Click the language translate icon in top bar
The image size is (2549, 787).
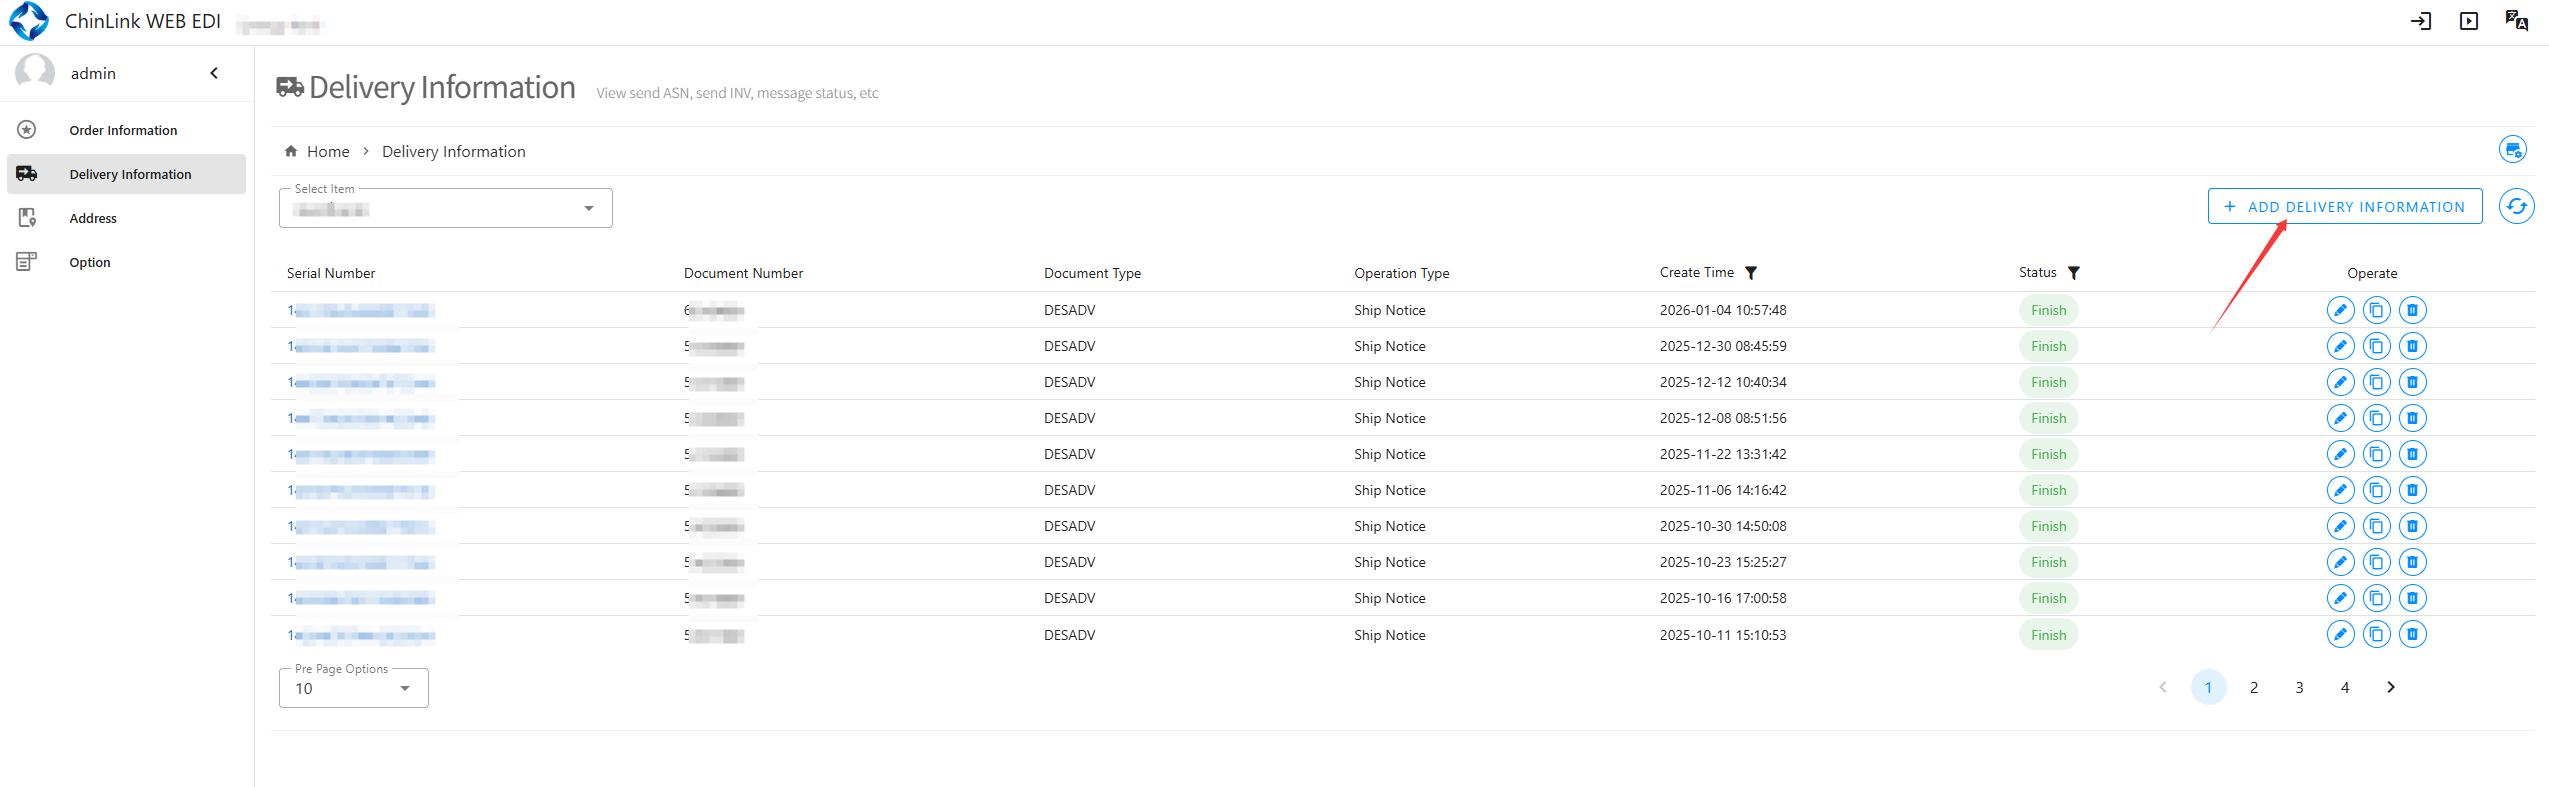(x=2516, y=21)
